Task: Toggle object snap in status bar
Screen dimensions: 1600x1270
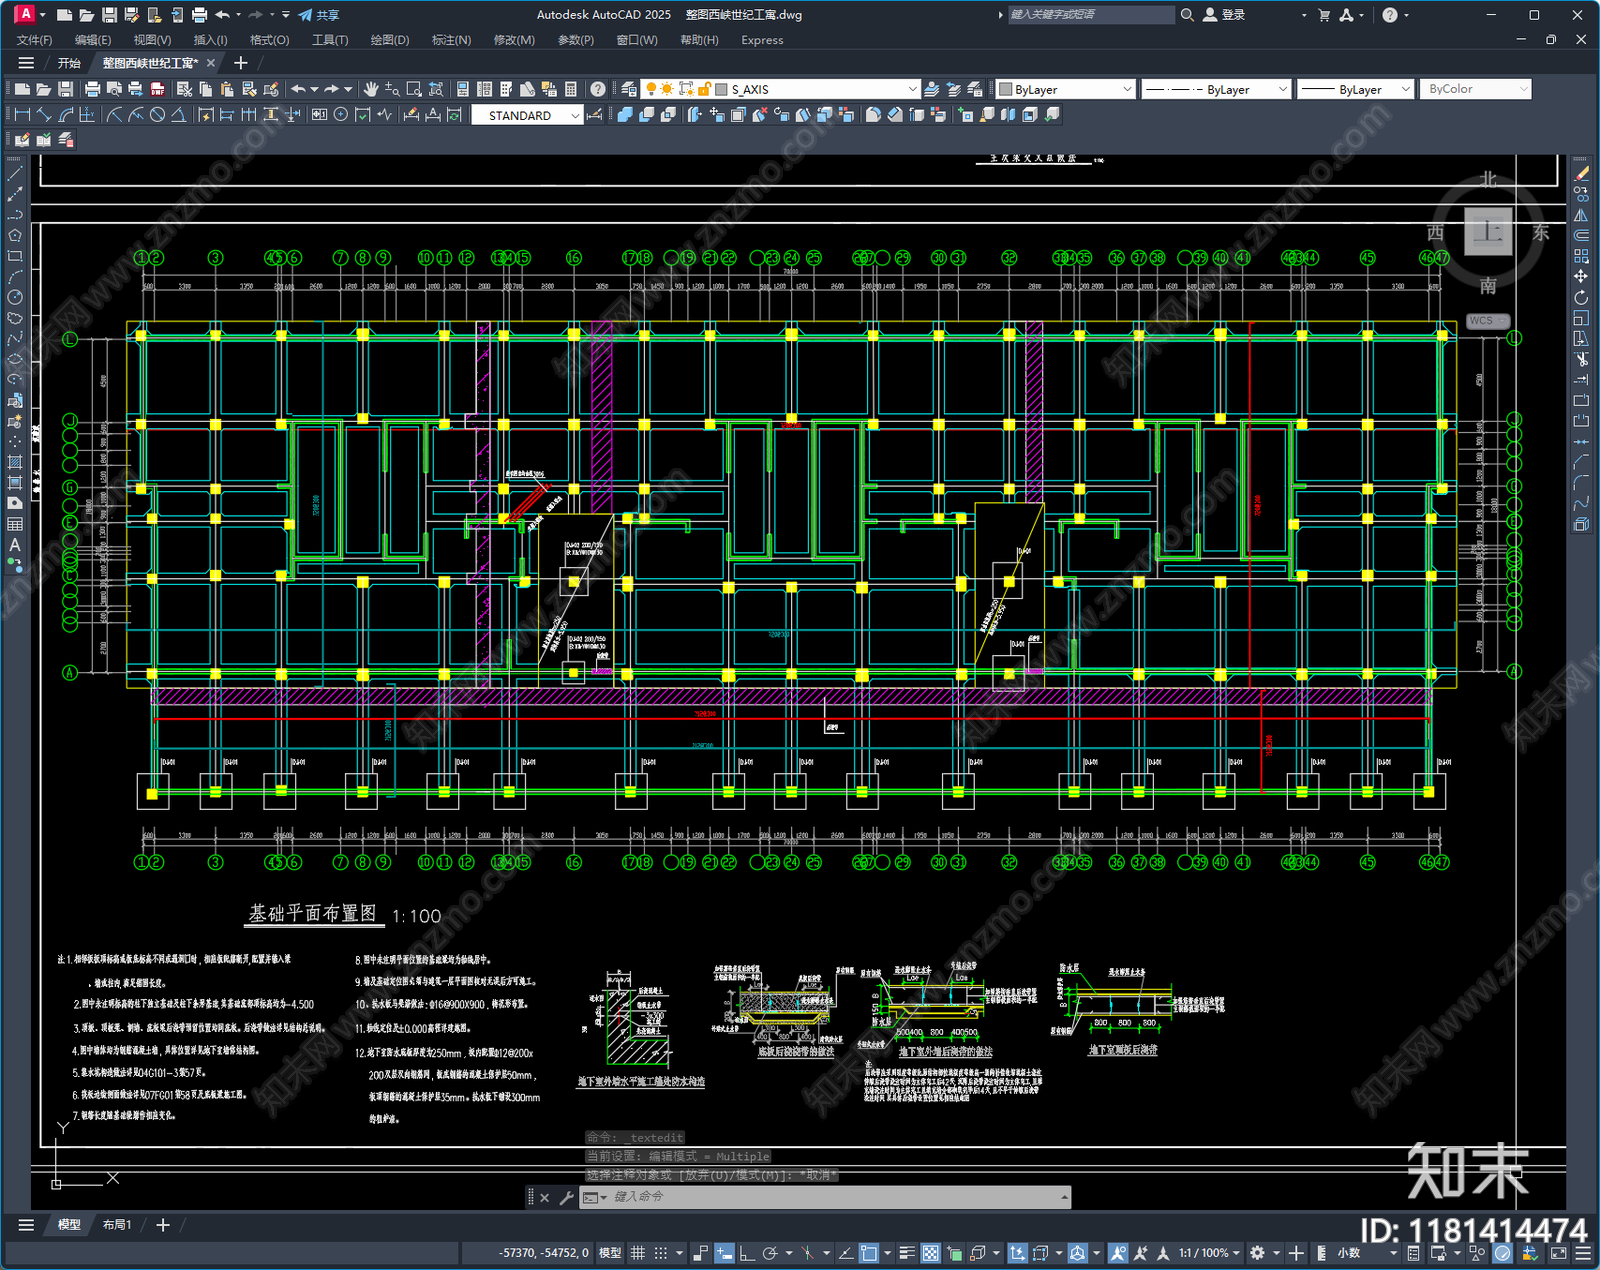Action: tap(869, 1253)
